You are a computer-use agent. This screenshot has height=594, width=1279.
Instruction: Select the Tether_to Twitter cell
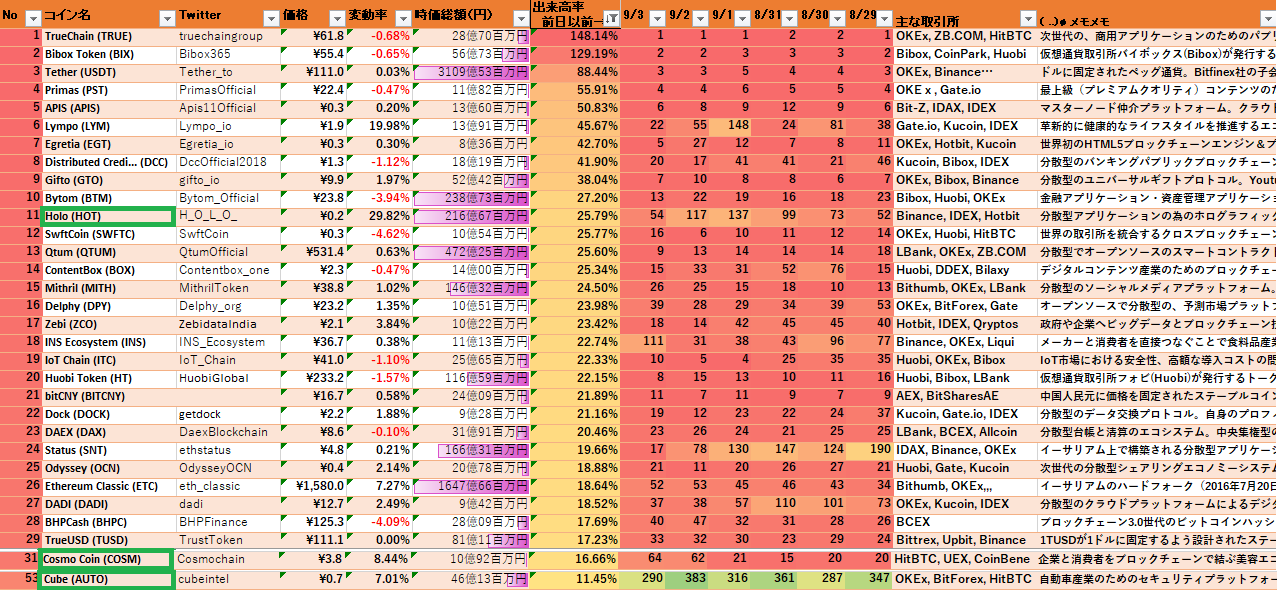point(228,72)
